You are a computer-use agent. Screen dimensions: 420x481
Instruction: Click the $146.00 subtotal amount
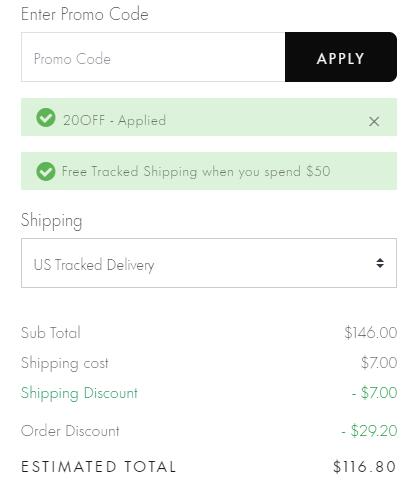(x=371, y=333)
